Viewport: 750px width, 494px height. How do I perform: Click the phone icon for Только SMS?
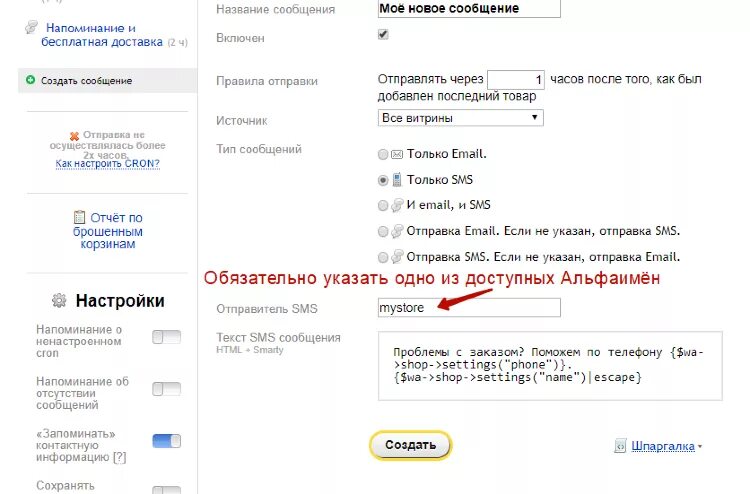click(397, 180)
